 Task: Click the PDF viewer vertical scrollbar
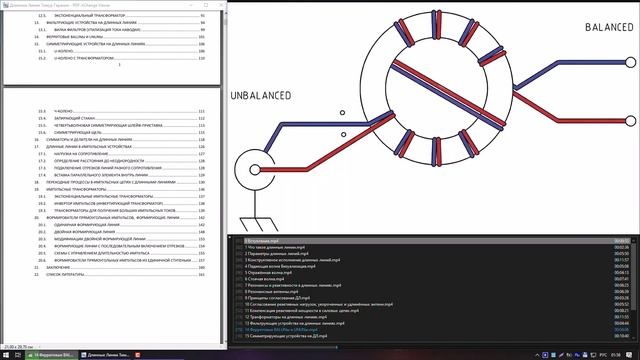(224, 178)
